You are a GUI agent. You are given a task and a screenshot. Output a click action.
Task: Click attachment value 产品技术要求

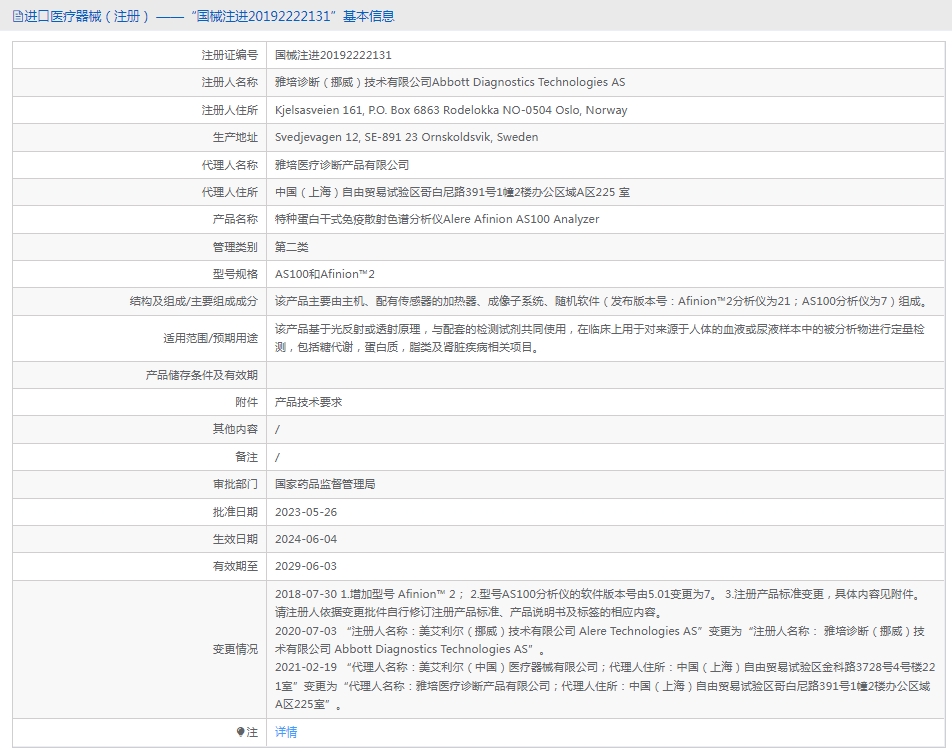click(308, 402)
